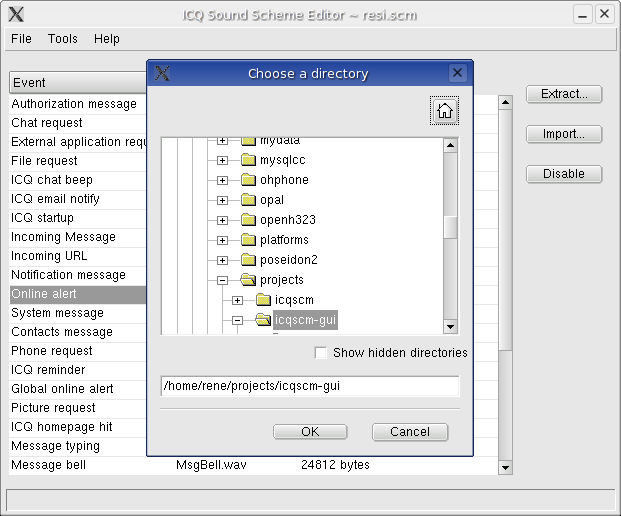
Task: Select the mysqlcc directory name
Action: pyautogui.click(x=283, y=160)
